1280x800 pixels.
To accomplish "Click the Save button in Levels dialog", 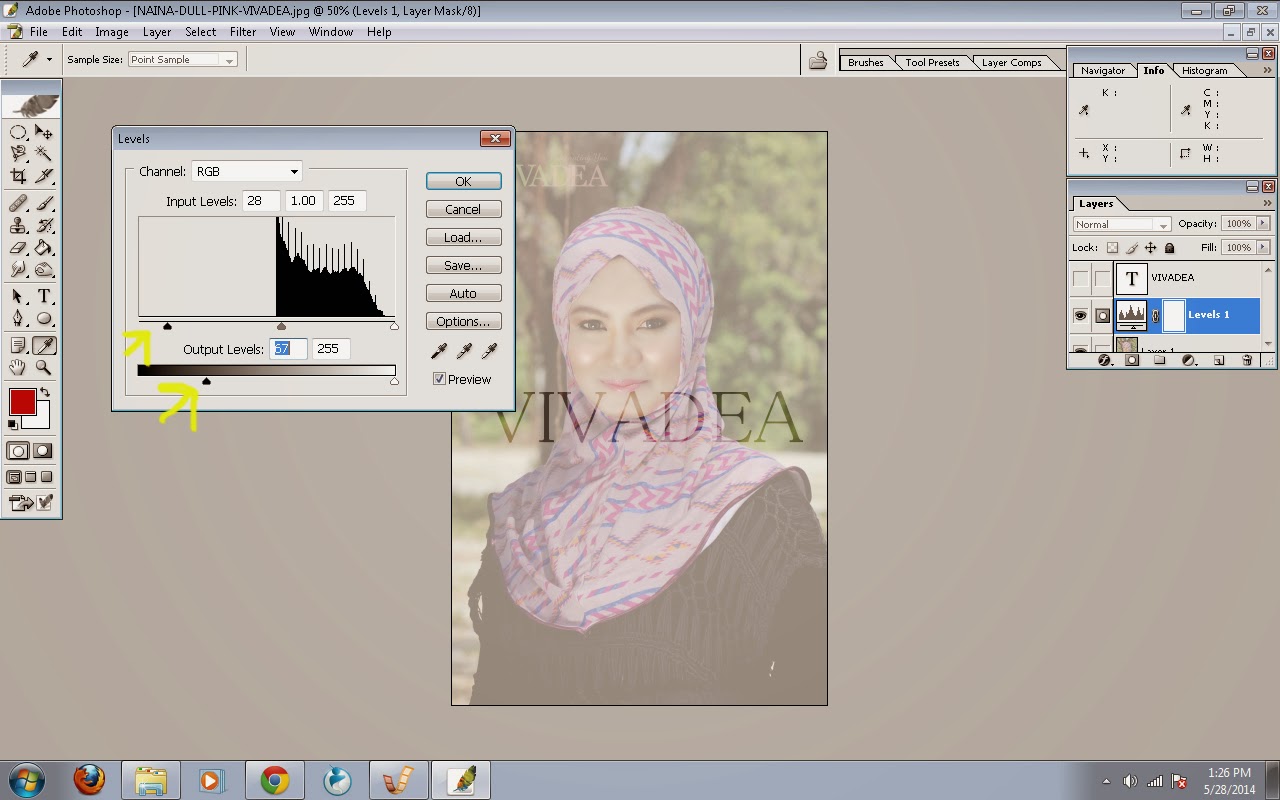I will point(463,265).
